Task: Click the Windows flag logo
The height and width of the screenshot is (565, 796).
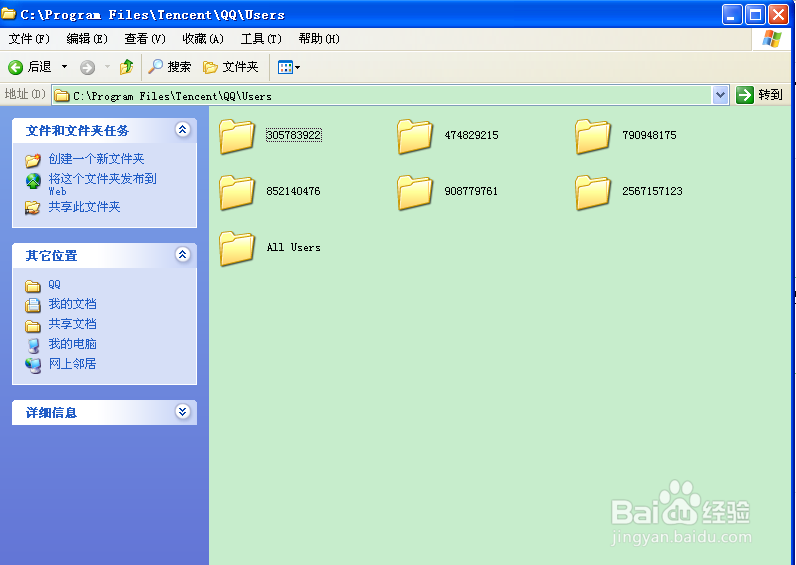Action: [771, 39]
